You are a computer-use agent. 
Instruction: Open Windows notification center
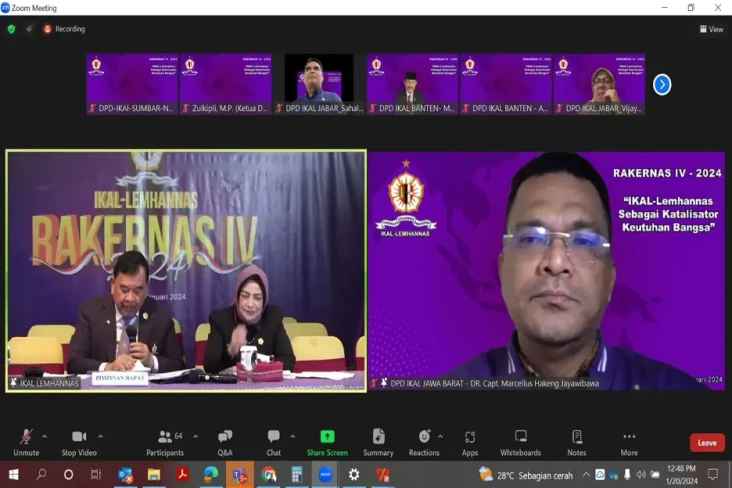pyautogui.click(x=713, y=475)
